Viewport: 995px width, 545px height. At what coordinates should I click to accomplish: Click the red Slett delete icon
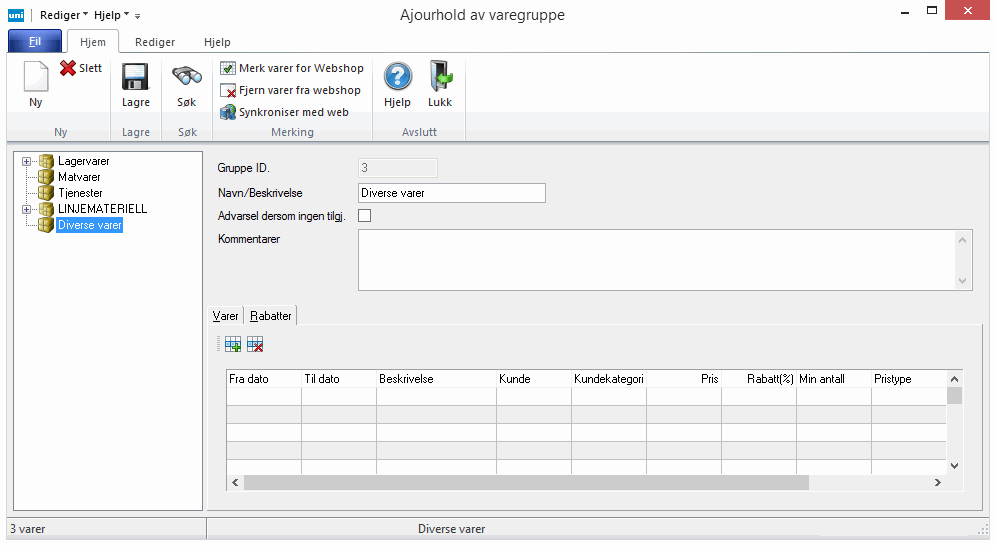(x=68, y=68)
